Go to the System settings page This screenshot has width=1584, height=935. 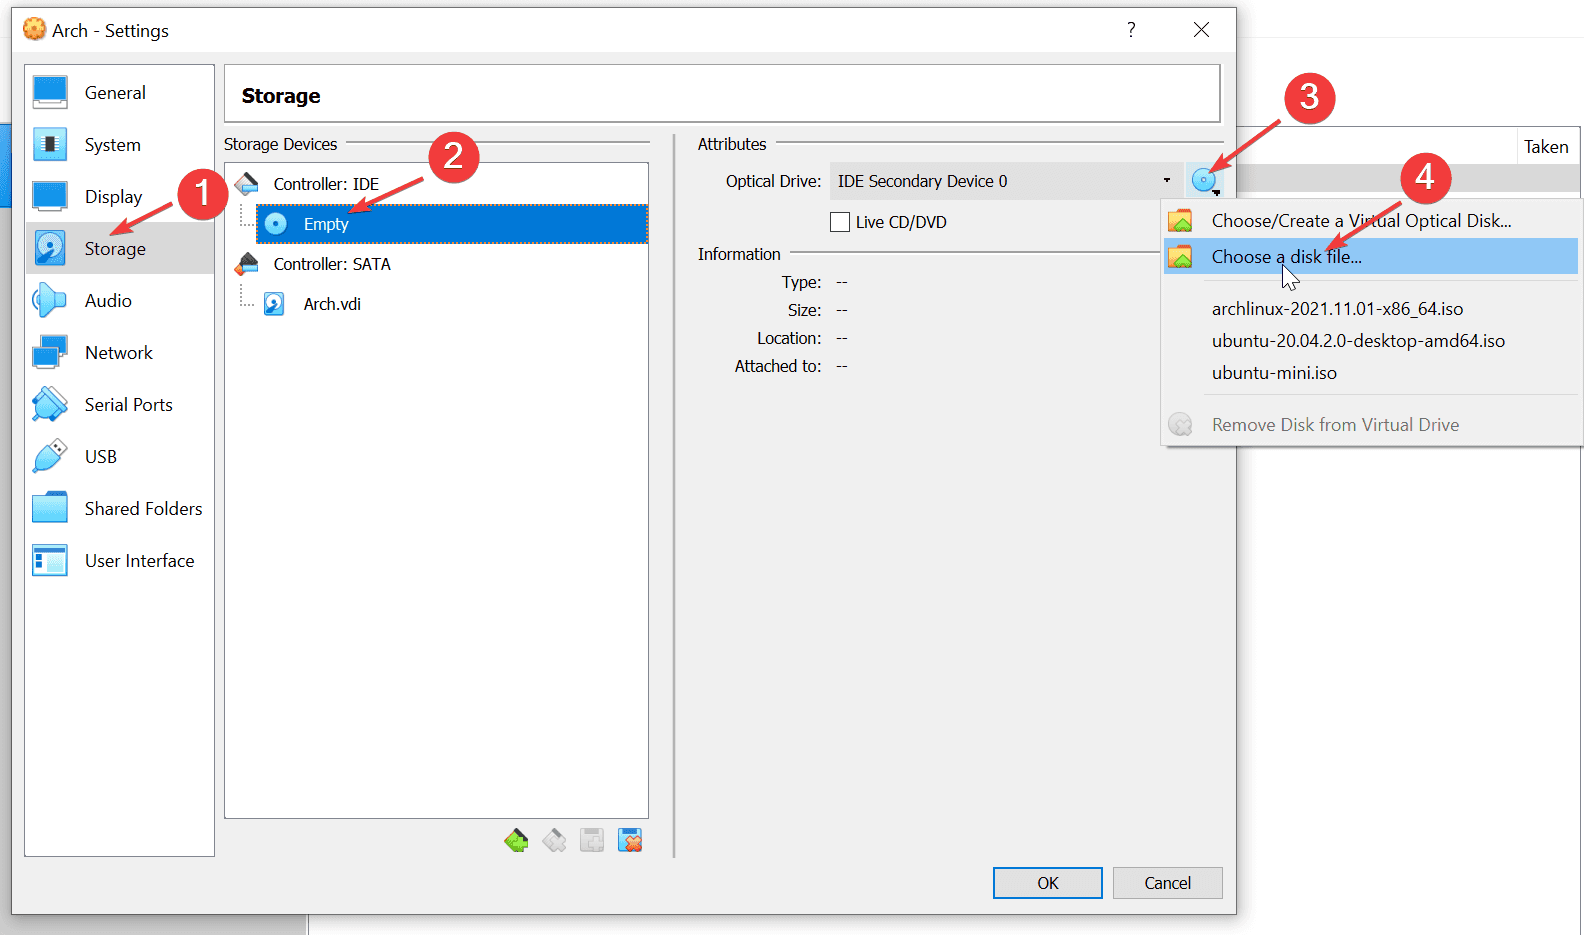click(119, 144)
